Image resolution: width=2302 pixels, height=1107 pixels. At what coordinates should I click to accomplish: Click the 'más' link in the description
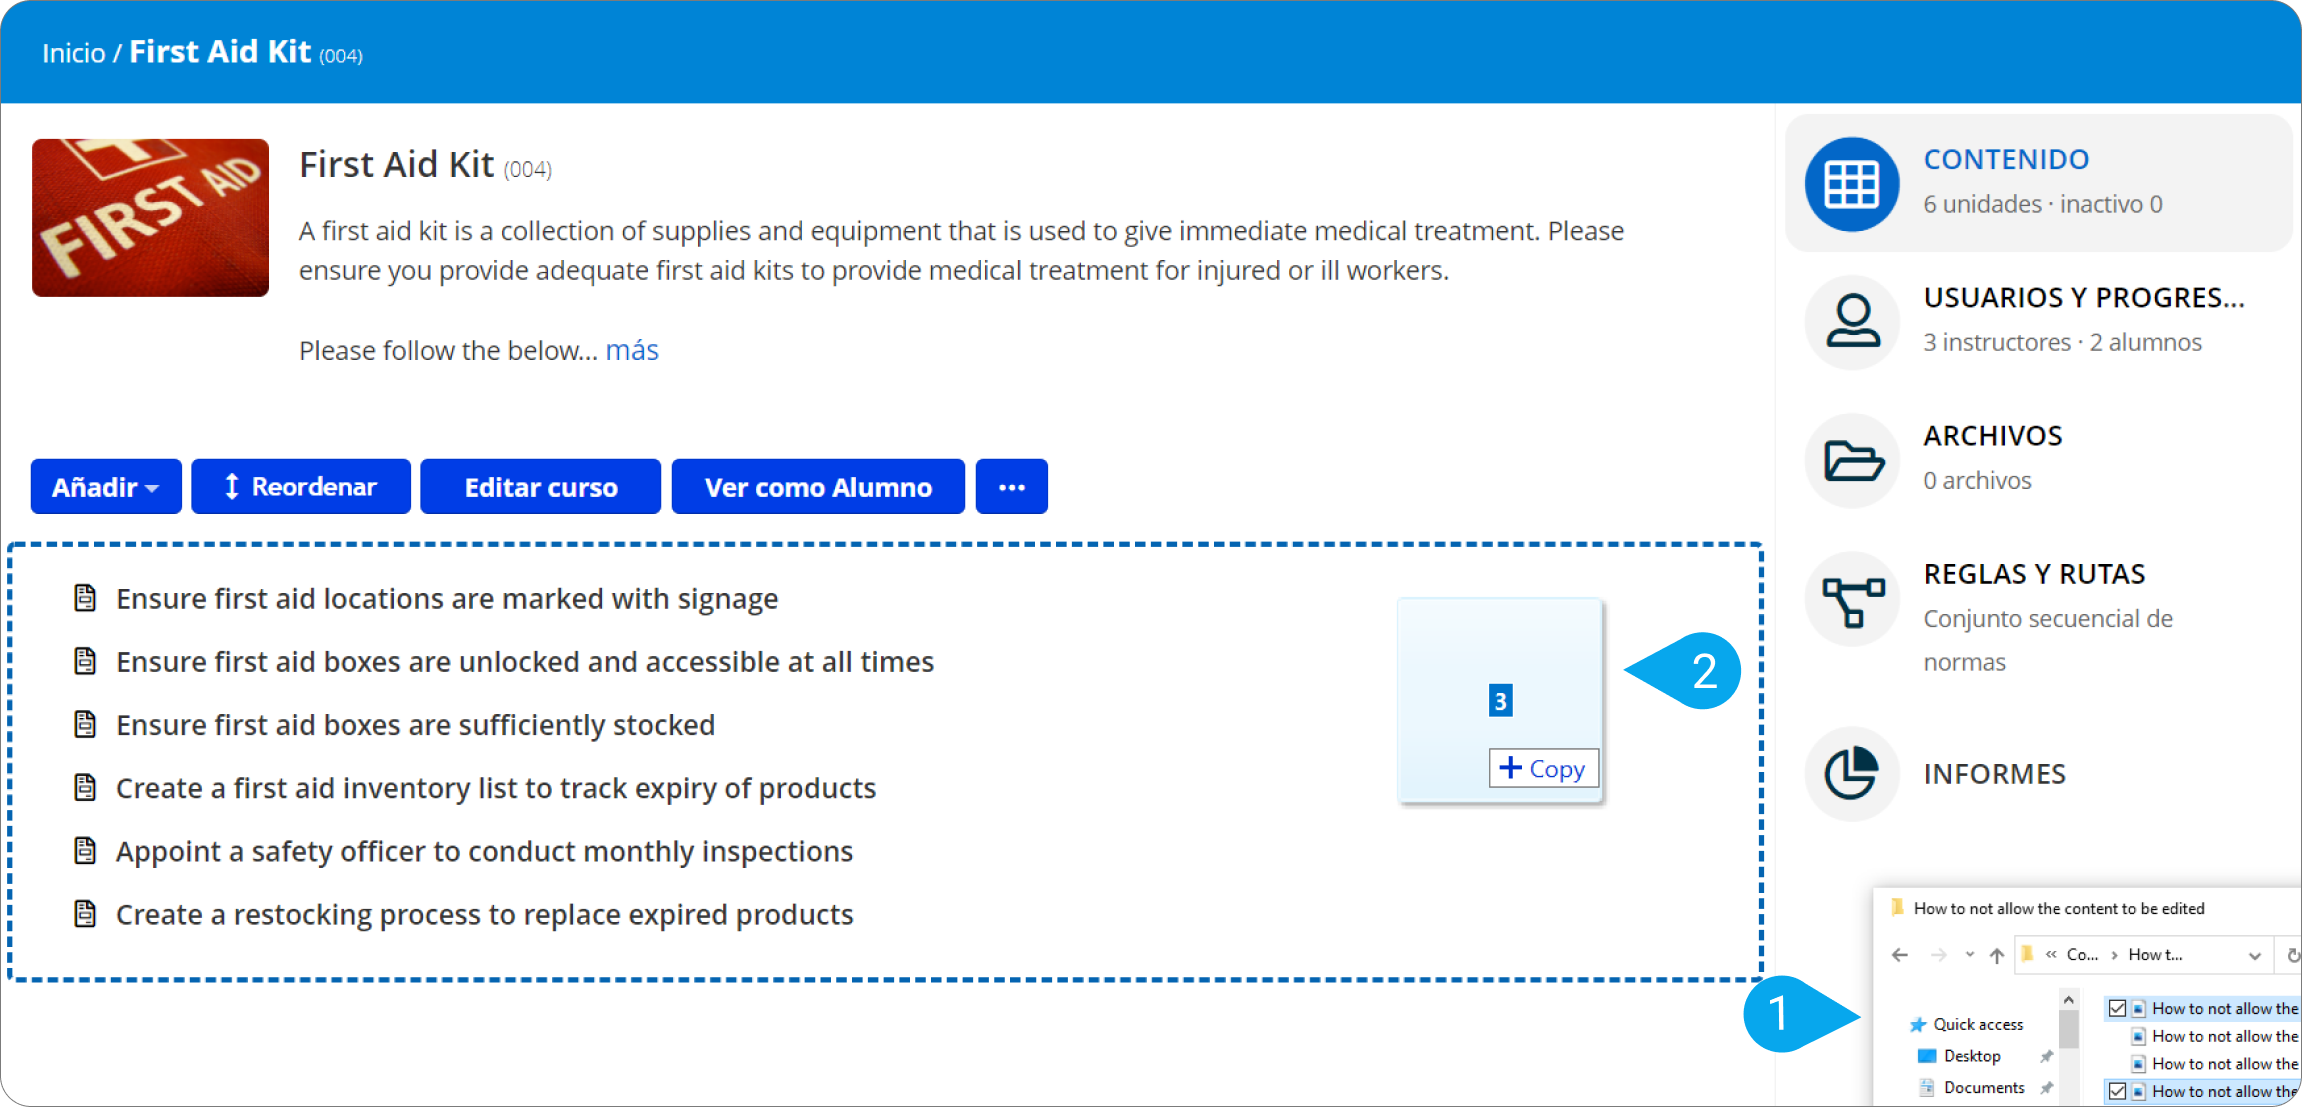click(631, 350)
